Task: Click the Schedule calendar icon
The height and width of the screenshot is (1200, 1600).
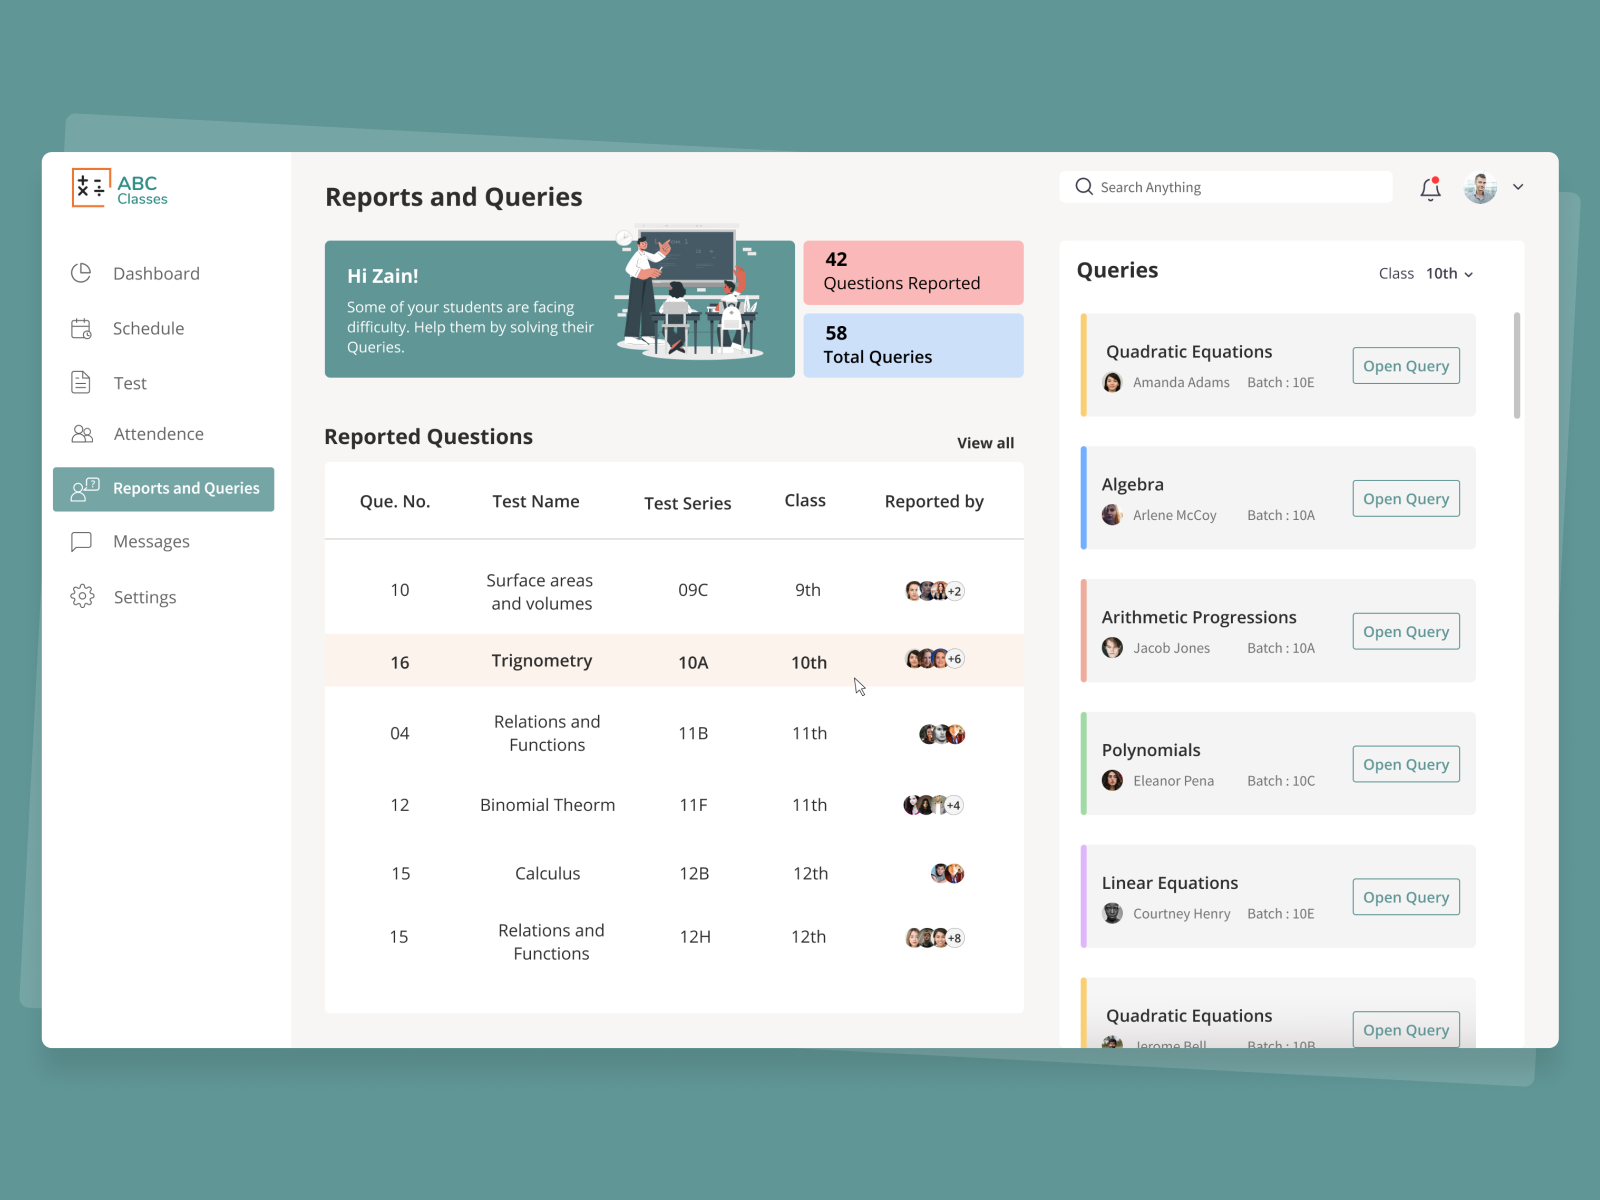Action: coord(81,328)
